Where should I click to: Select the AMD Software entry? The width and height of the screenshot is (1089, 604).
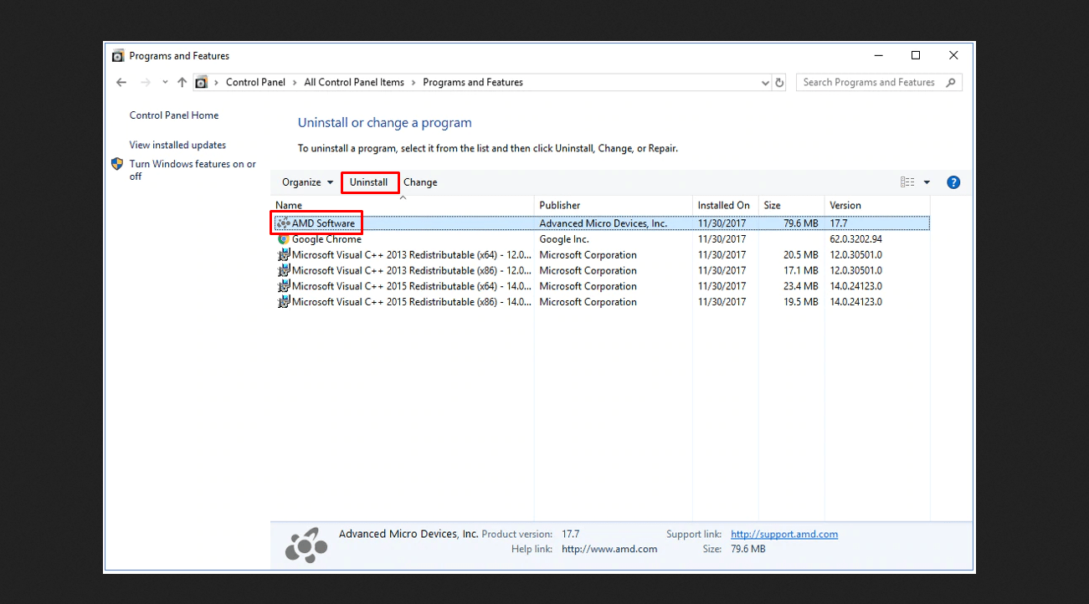[601, 224]
